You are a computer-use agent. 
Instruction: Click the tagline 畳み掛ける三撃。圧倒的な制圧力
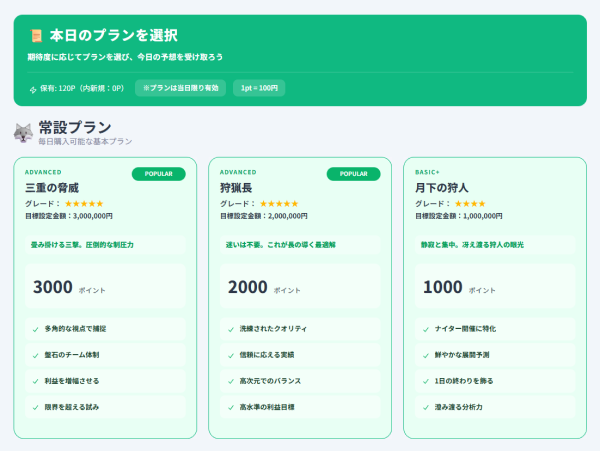coord(82,245)
